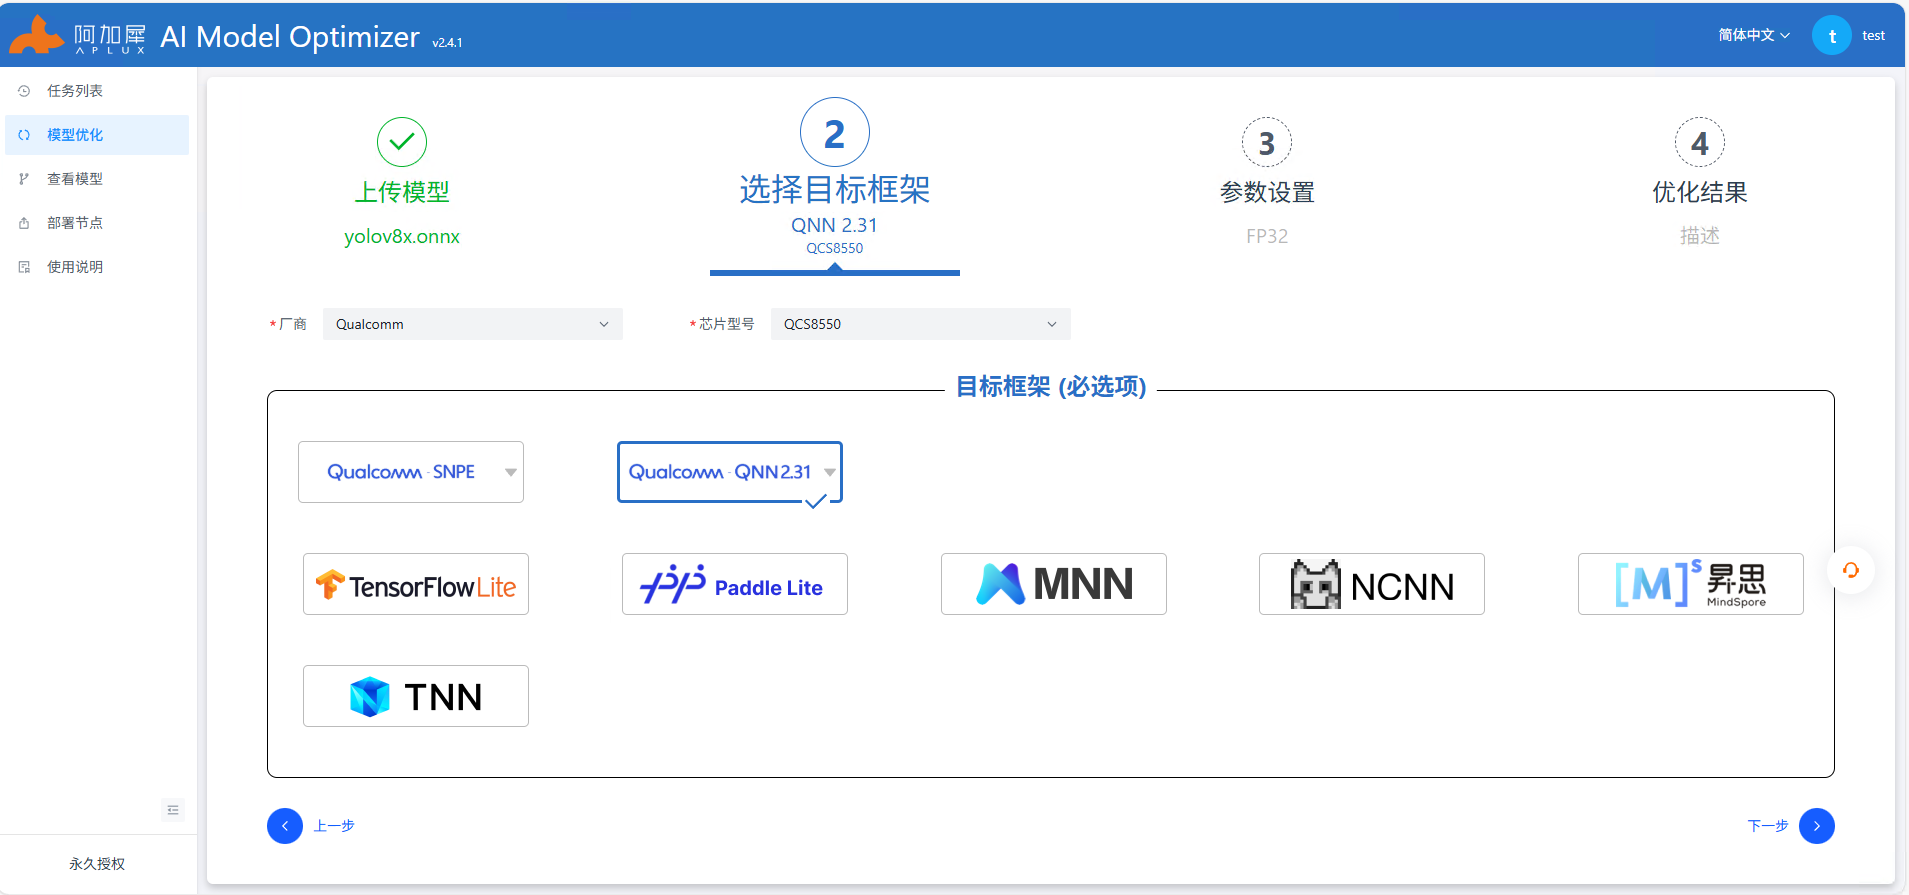Open 部署节点 in the sidebar
This screenshot has width=1909, height=895.
[x=97, y=223]
